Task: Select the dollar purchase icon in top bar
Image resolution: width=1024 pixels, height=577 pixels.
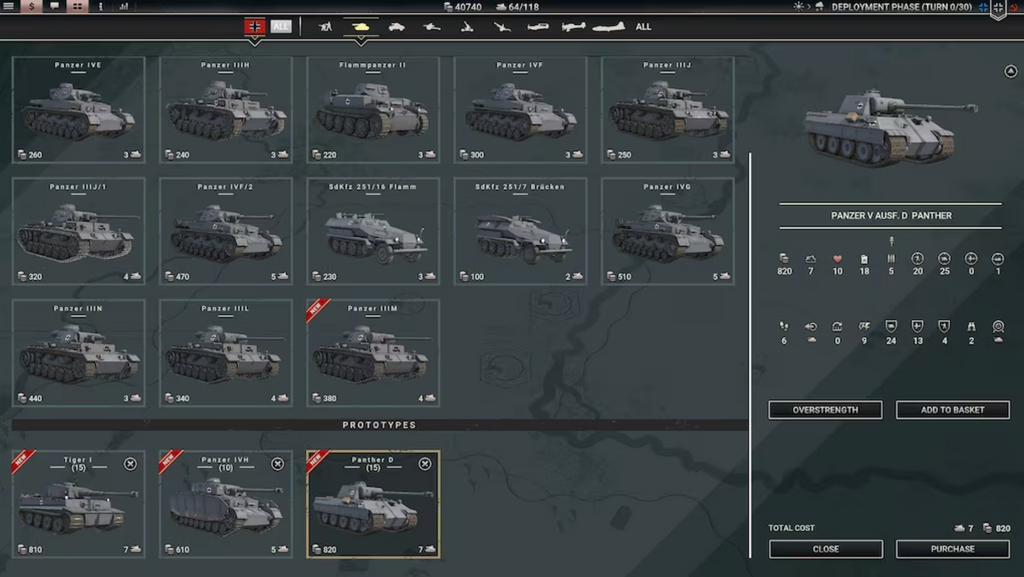Action: [x=31, y=7]
